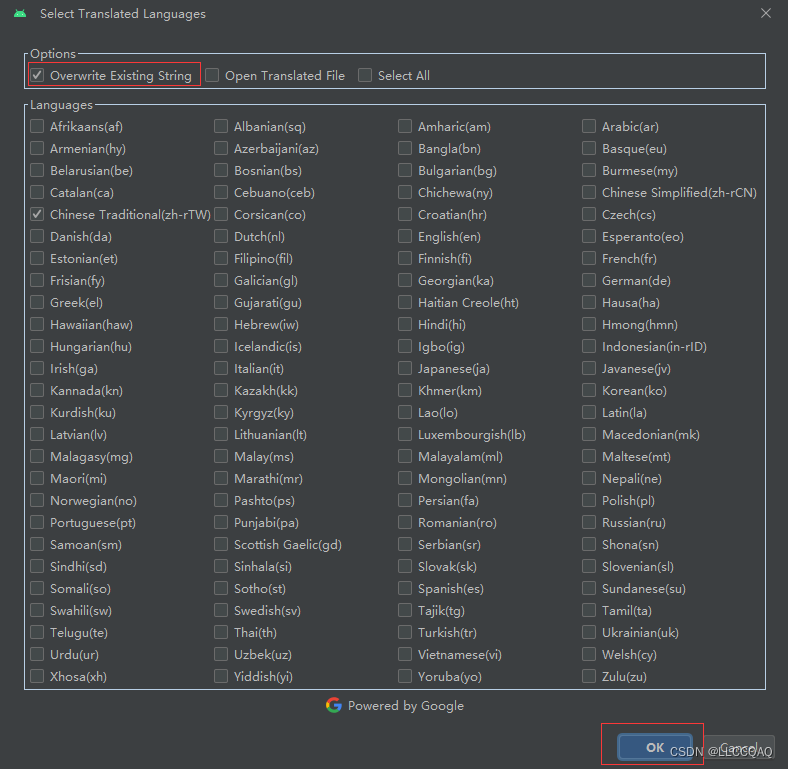Image resolution: width=788 pixels, height=769 pixels.
Task: Check Zulu(zu) language
Action: tap(589, 677)
